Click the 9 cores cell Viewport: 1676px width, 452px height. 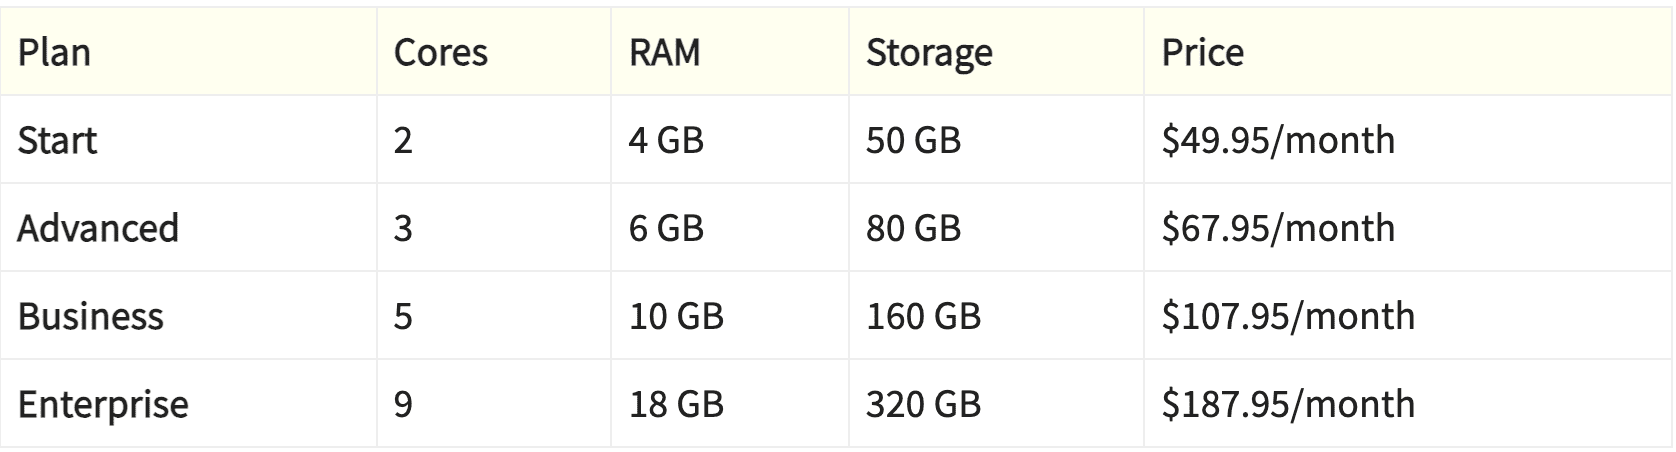(x=494, y=404)
